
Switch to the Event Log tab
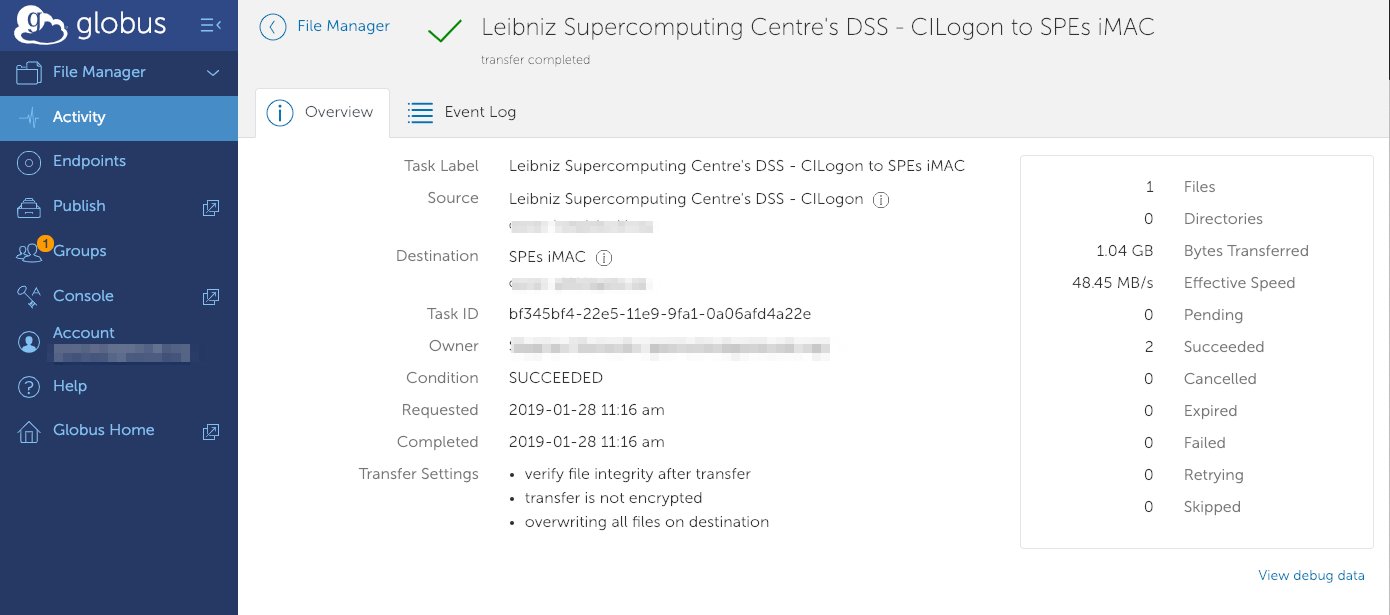click(x=462, y=113)
